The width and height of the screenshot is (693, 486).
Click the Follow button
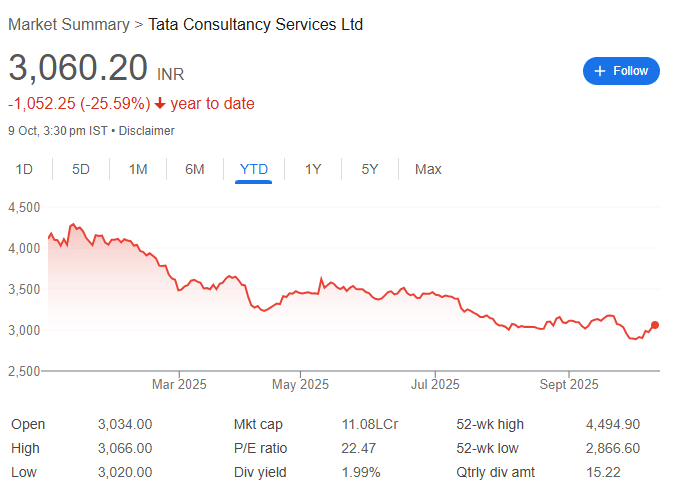point(621,71)
